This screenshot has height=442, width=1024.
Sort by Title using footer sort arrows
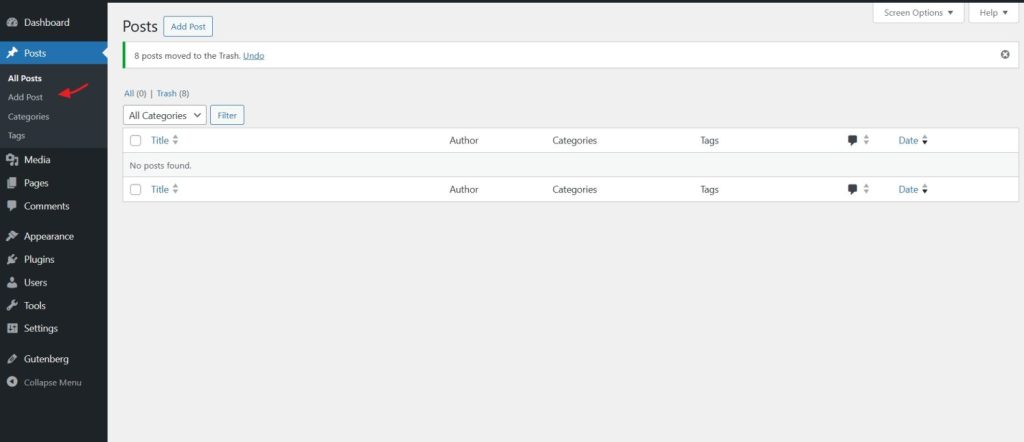(175, 189)
